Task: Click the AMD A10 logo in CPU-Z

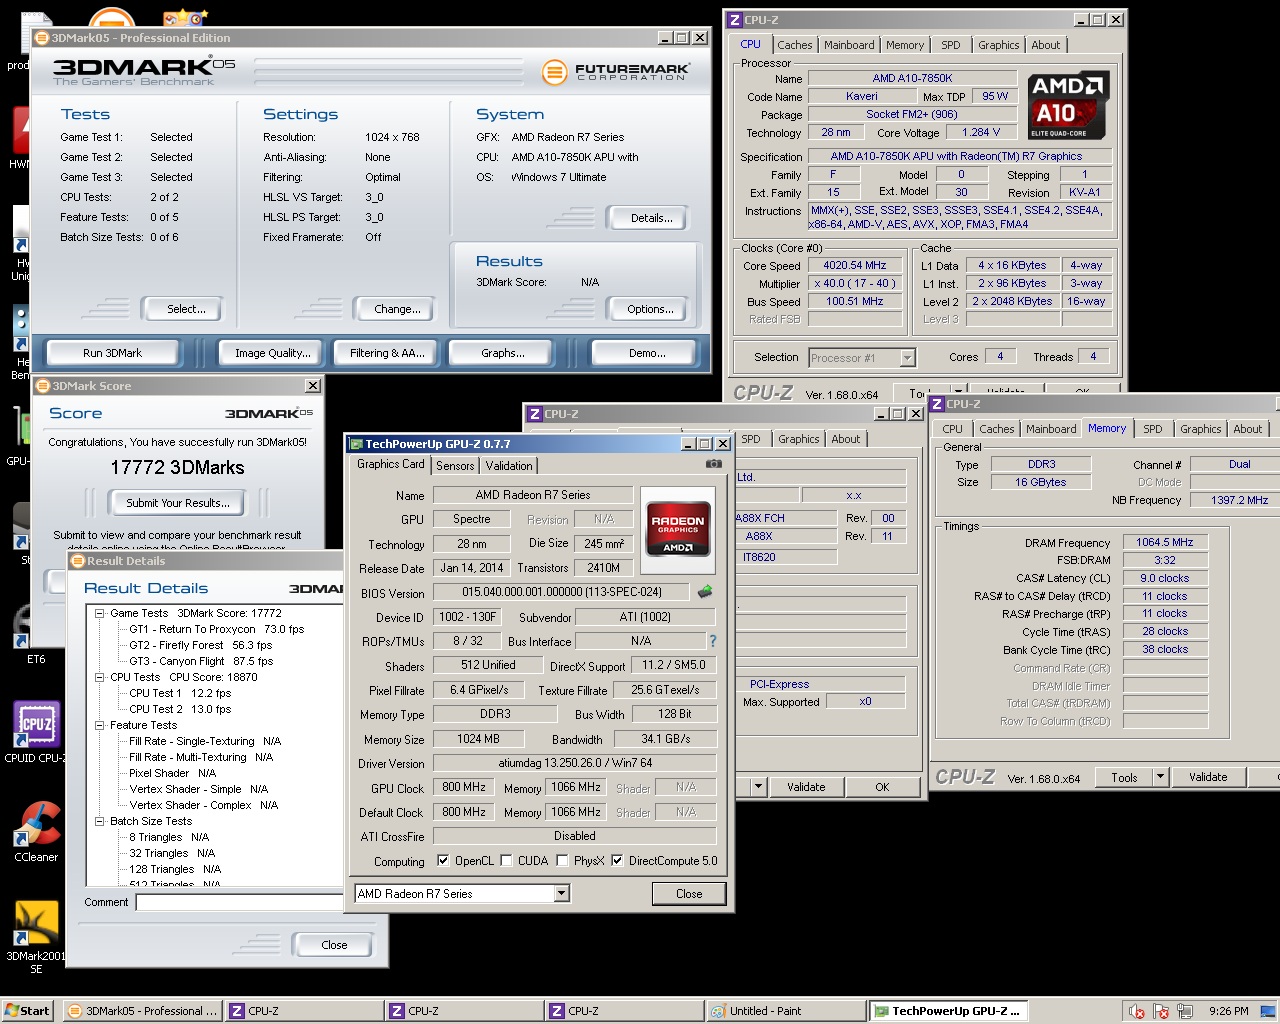Action: tap(1067, 104)
